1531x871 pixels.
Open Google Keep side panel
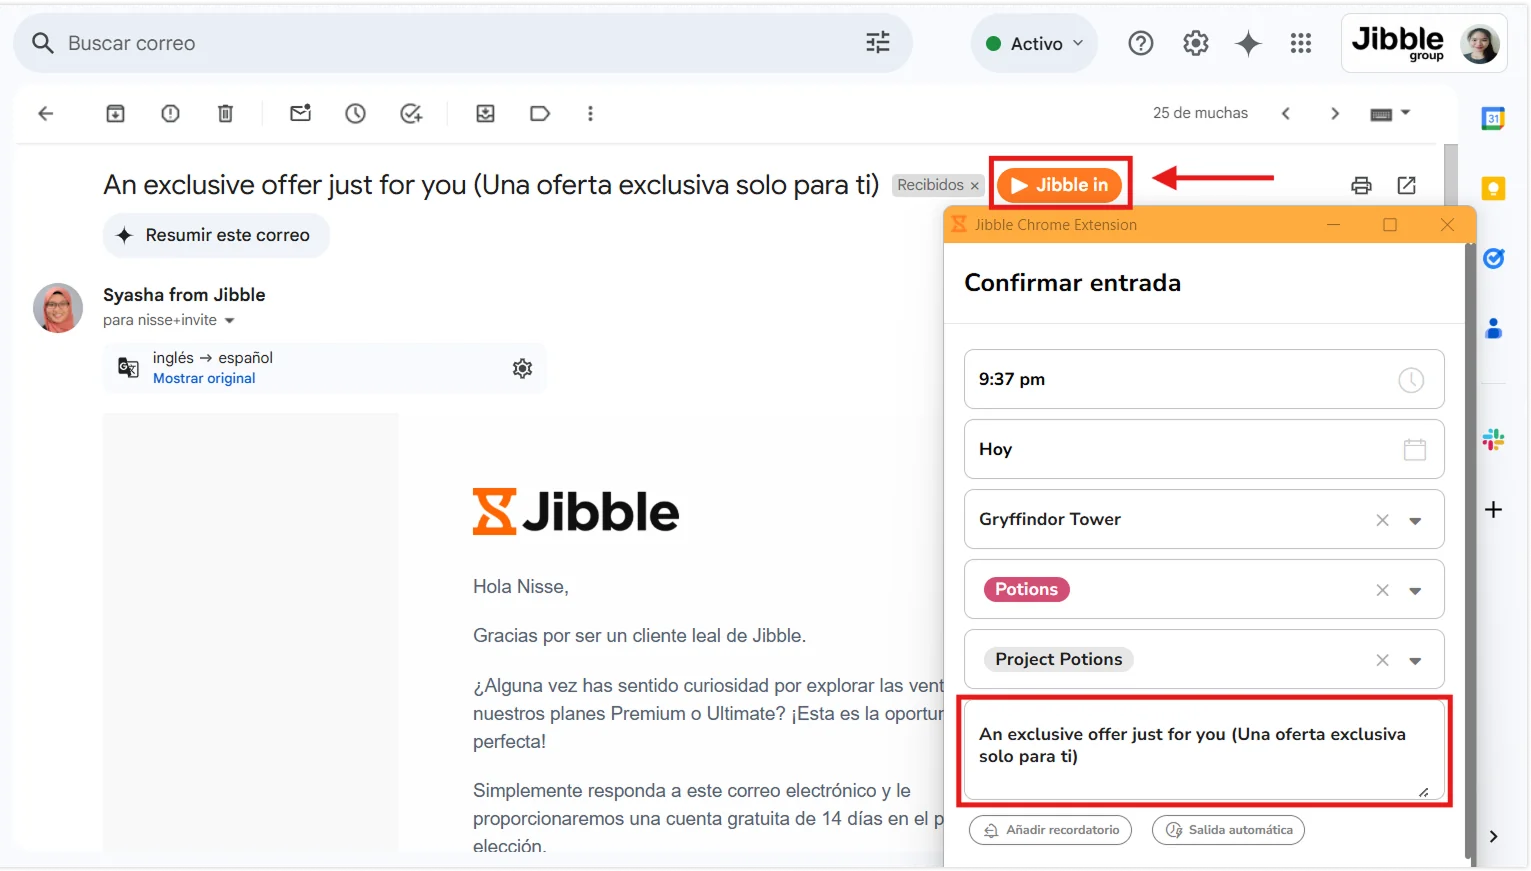tap(1493, 188)
